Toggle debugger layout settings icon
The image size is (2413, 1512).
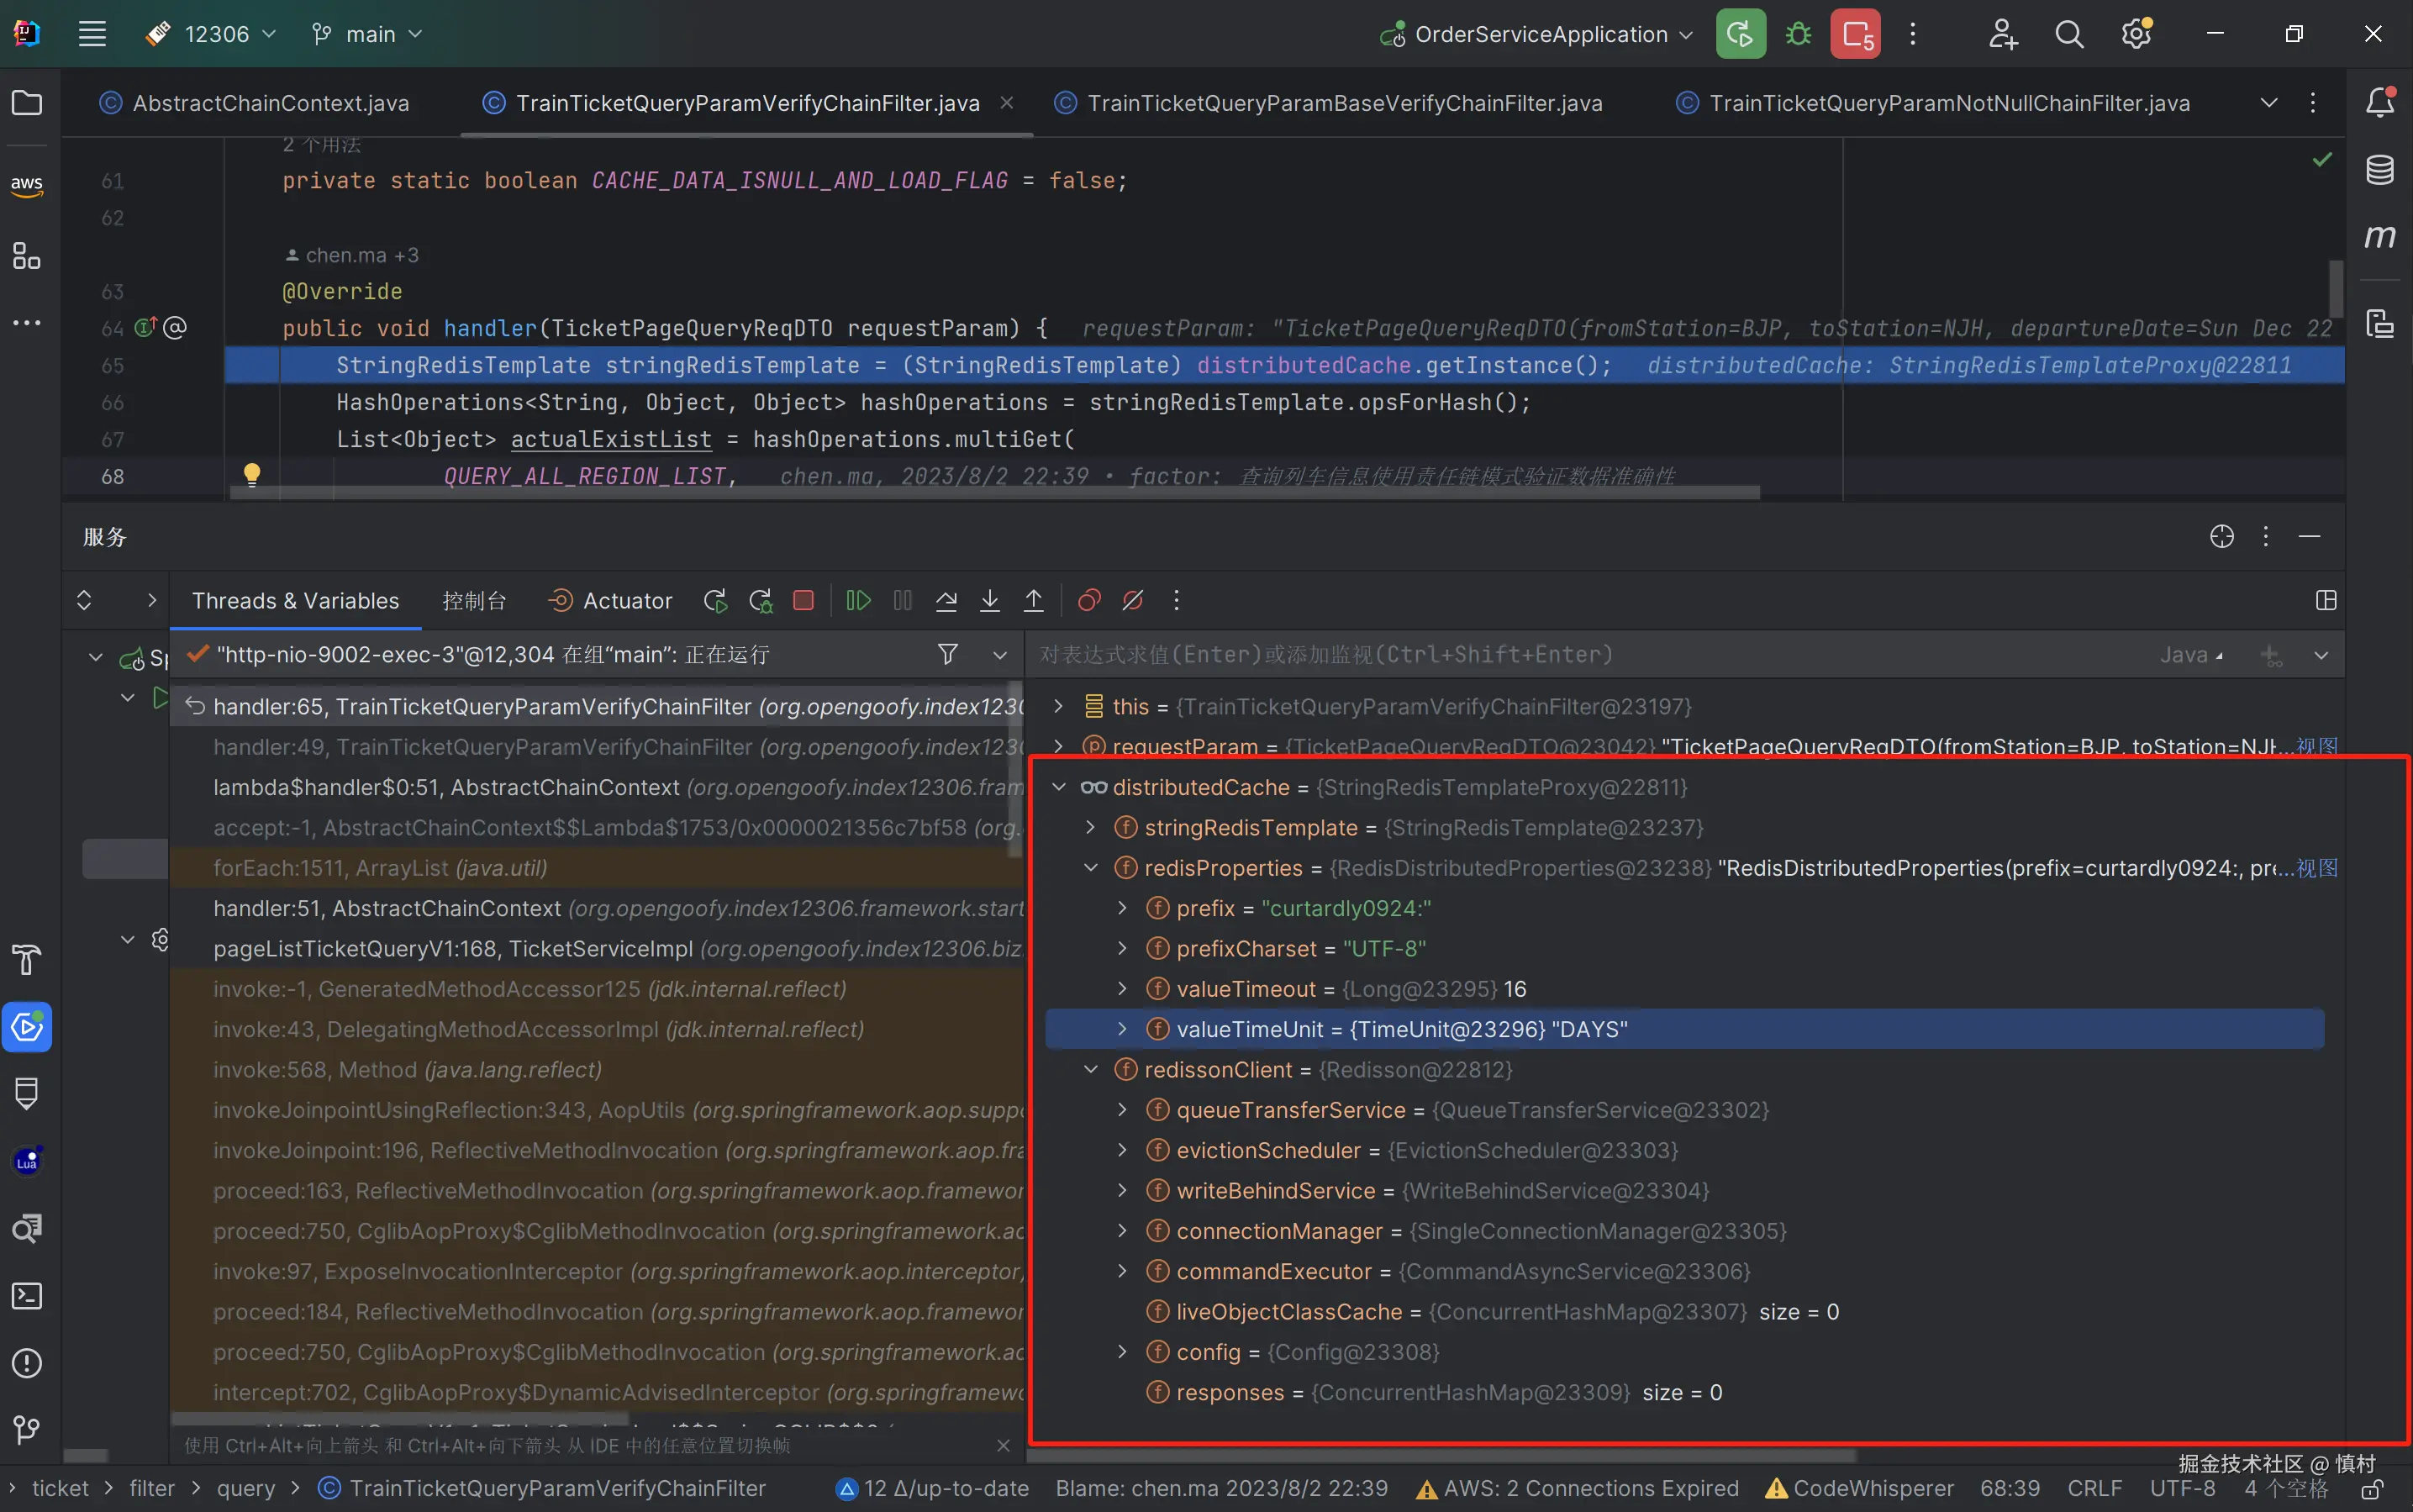2326,600
